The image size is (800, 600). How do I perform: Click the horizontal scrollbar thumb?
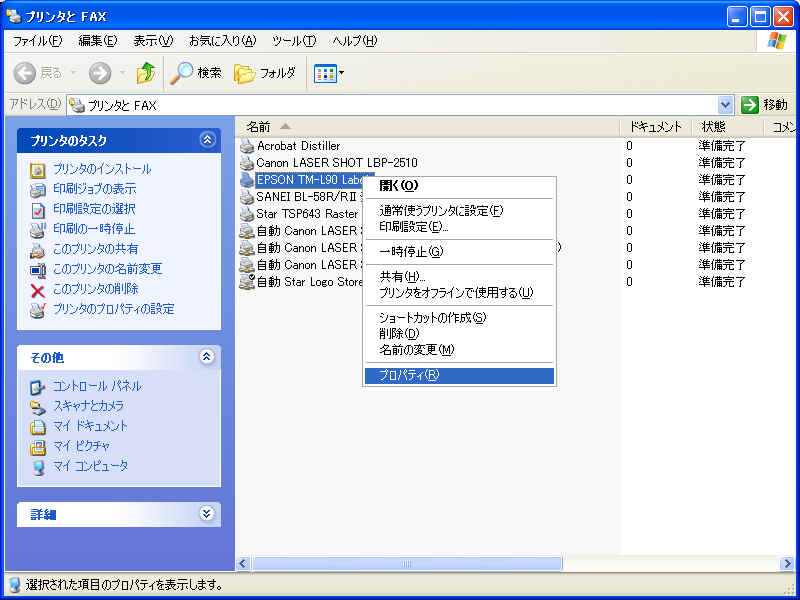[407, 563]
